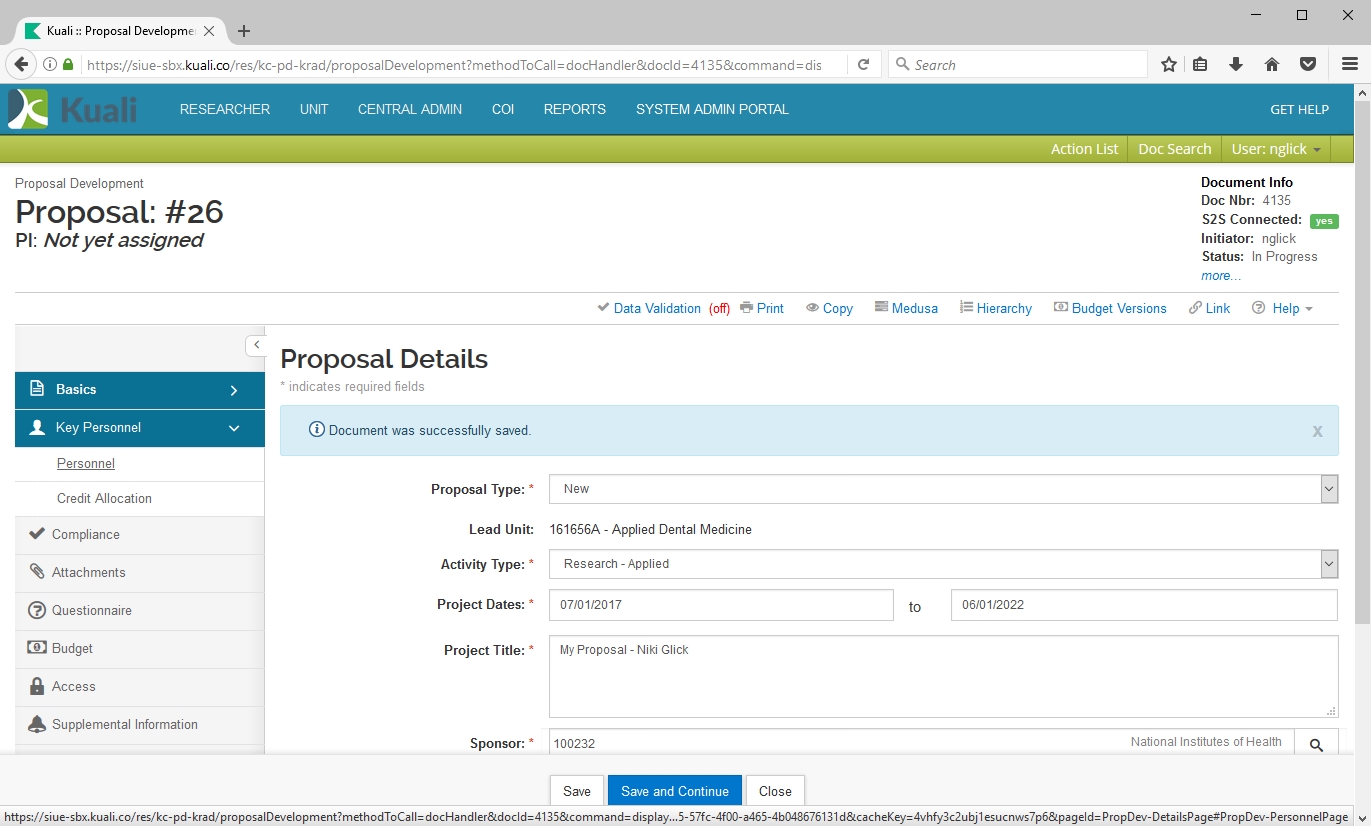Dismiss the successfully saved message
Viewport: 1371px width, 826px height.
(1317, 431)
